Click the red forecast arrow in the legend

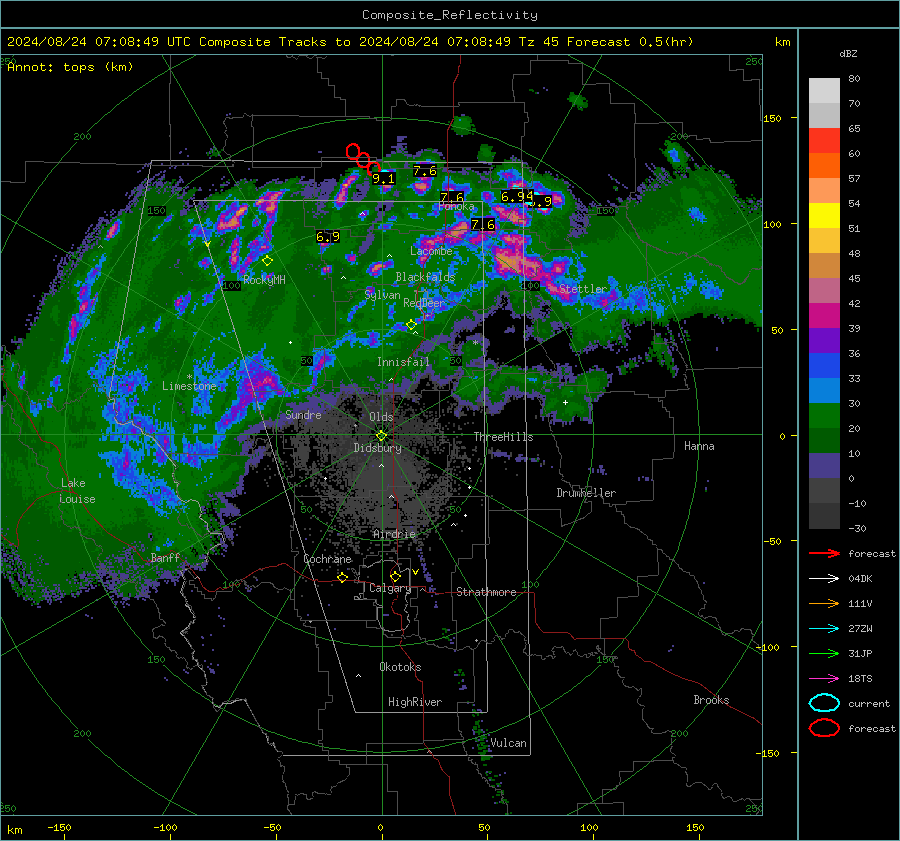824,553
